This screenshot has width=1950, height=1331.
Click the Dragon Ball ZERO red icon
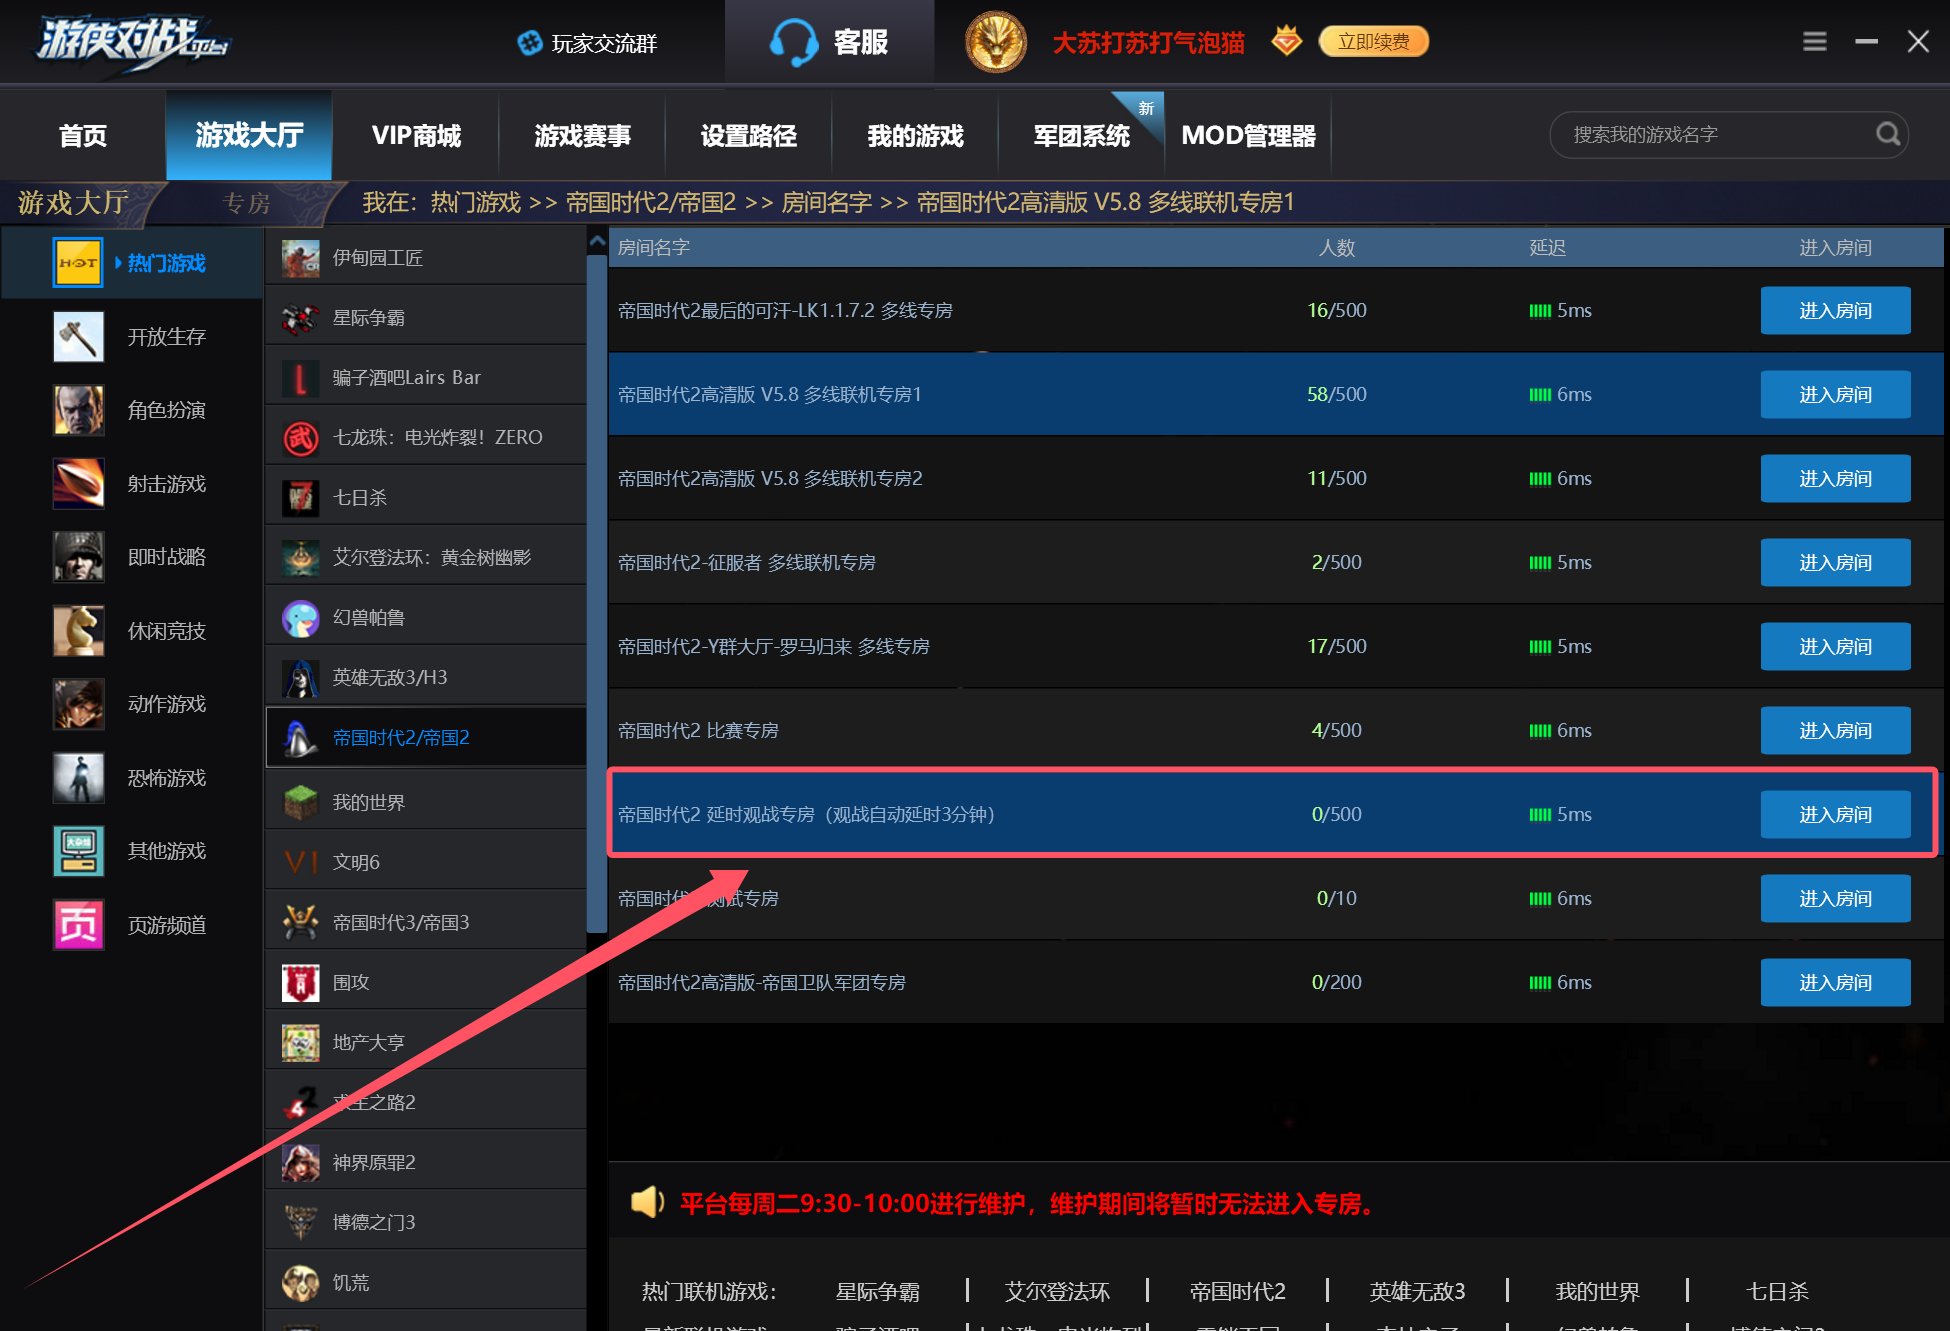pyautogui.click(x=300, y=438)
